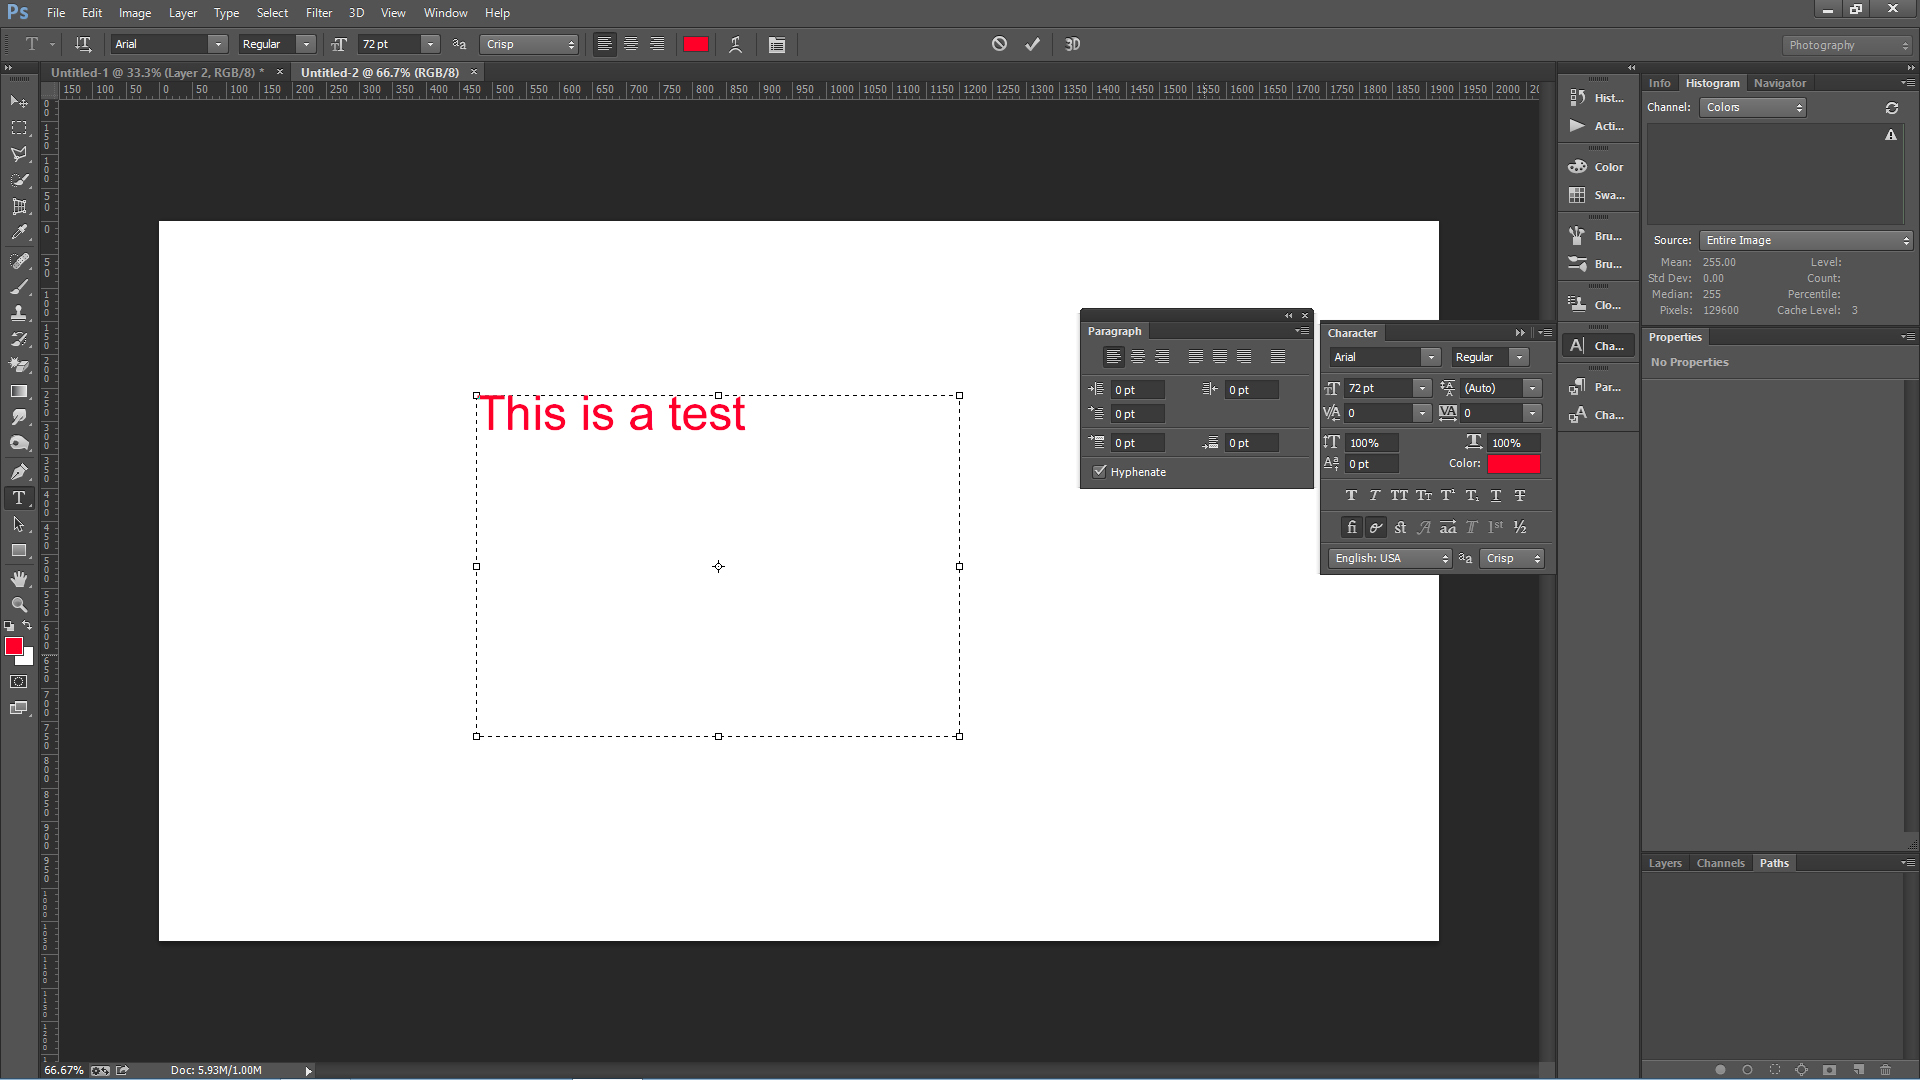The width and height of the screenshot is (1920, 1080).
Task: Select the Clone Stamp tool
Action: 19,313
